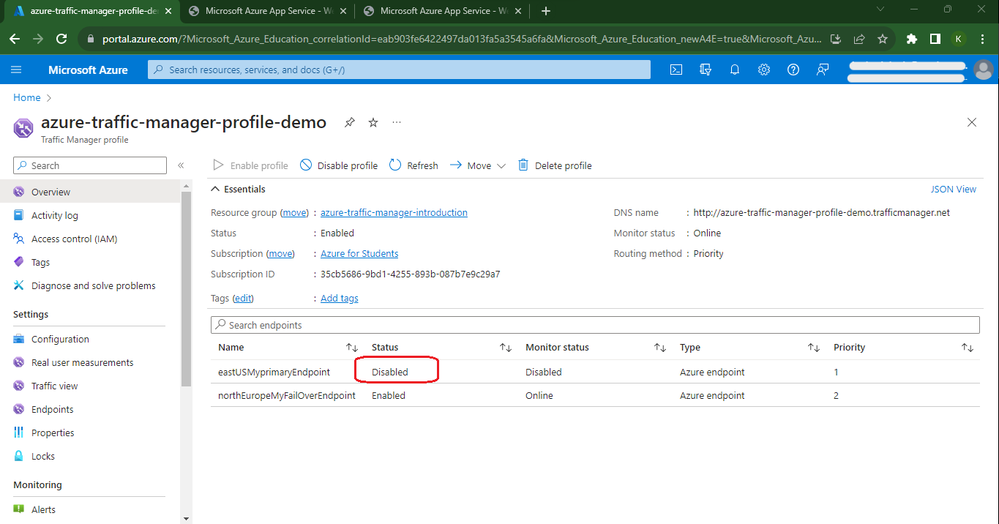Close the Traffic Manager profile blade
This screenshot has height=524, width=999.
pos(972,122)
